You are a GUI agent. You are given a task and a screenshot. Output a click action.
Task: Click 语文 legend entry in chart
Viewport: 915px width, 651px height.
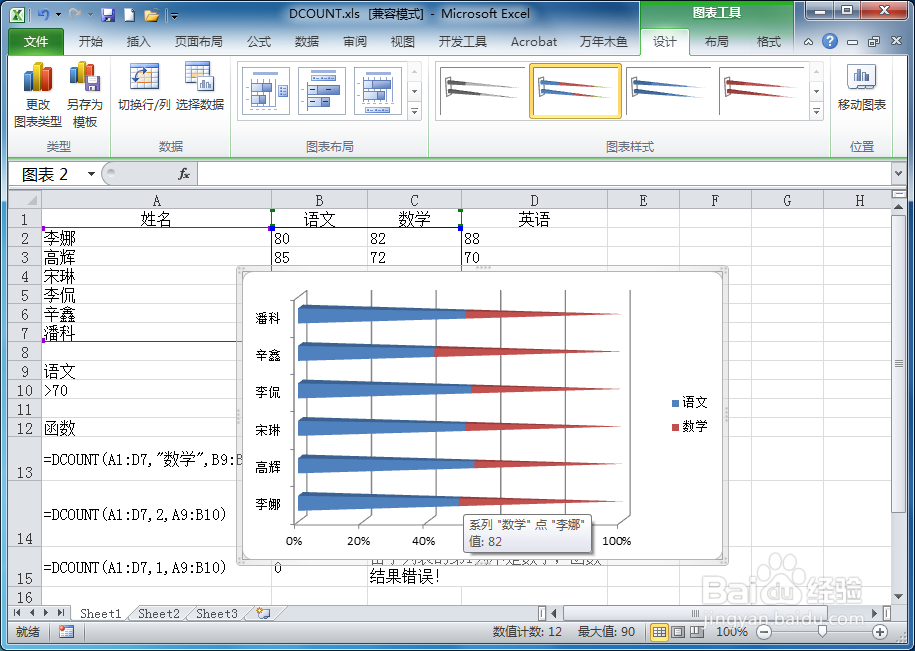(x=689, y=402)
